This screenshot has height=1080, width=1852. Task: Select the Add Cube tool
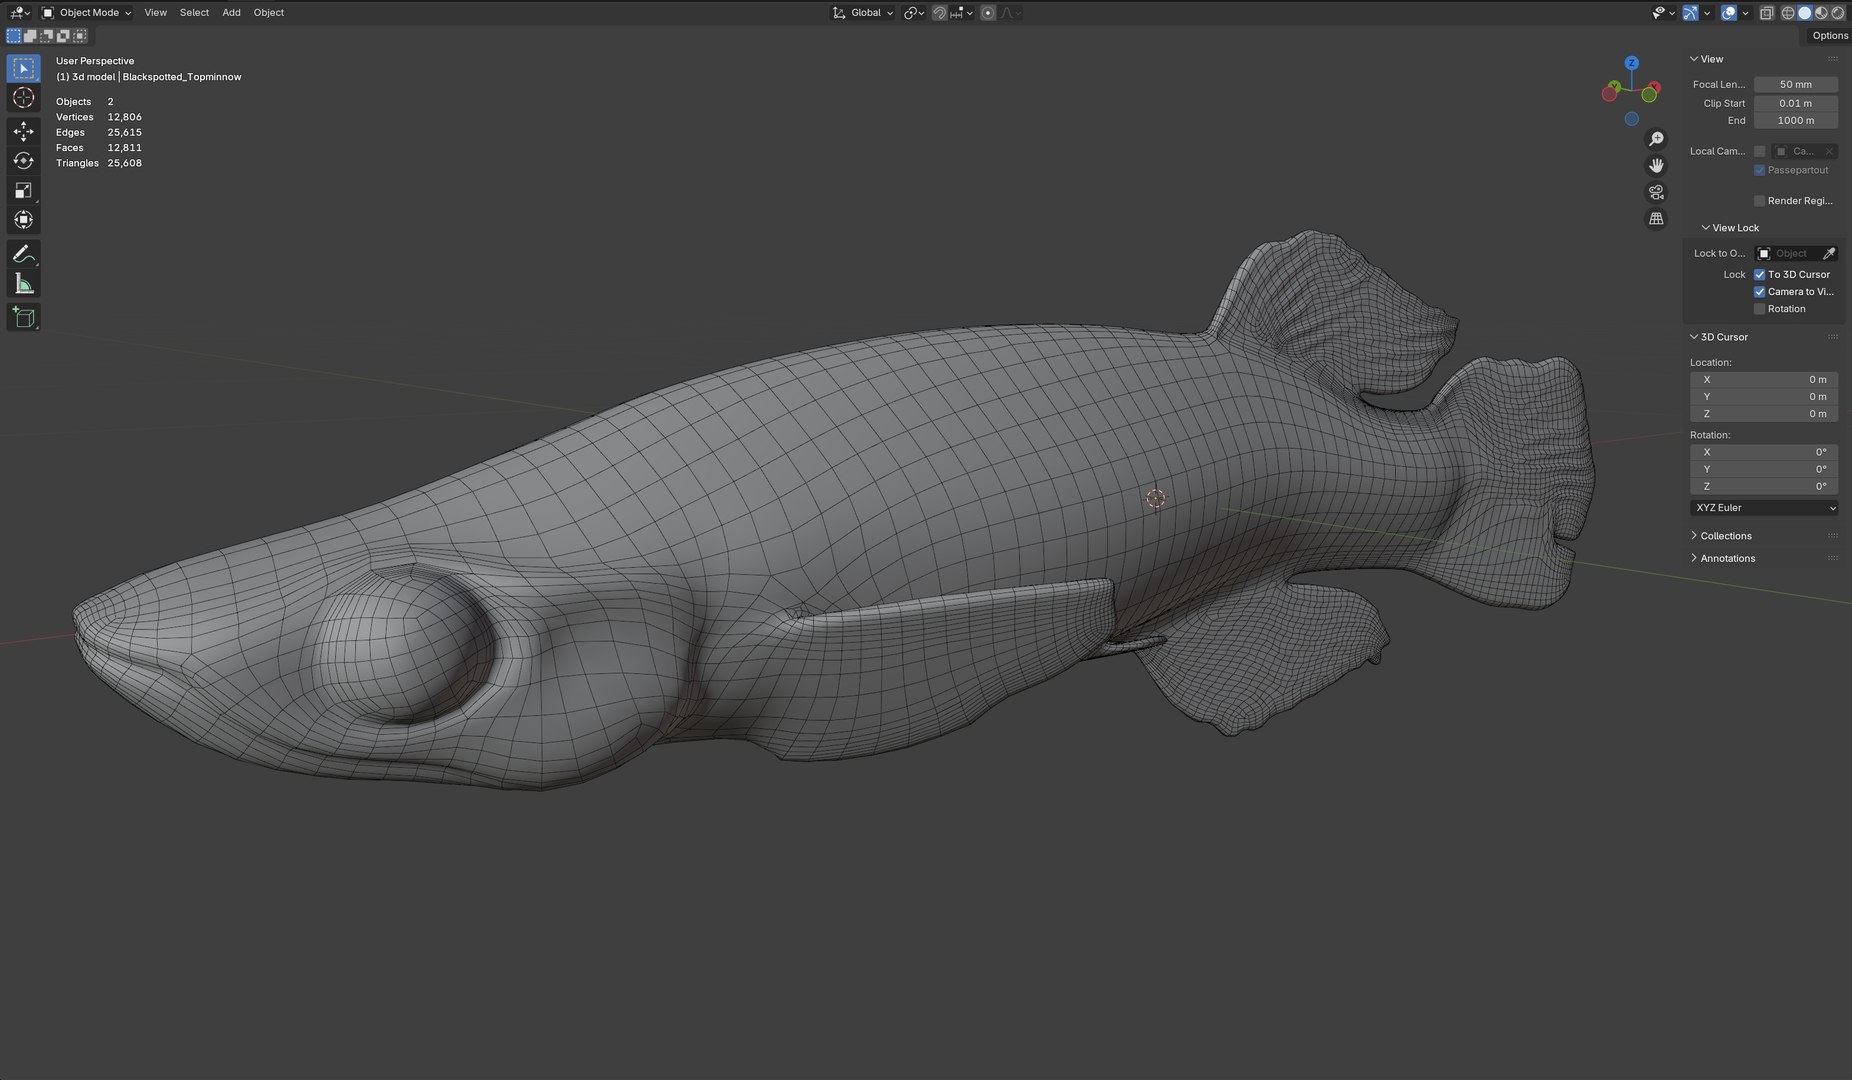point(24,318)
